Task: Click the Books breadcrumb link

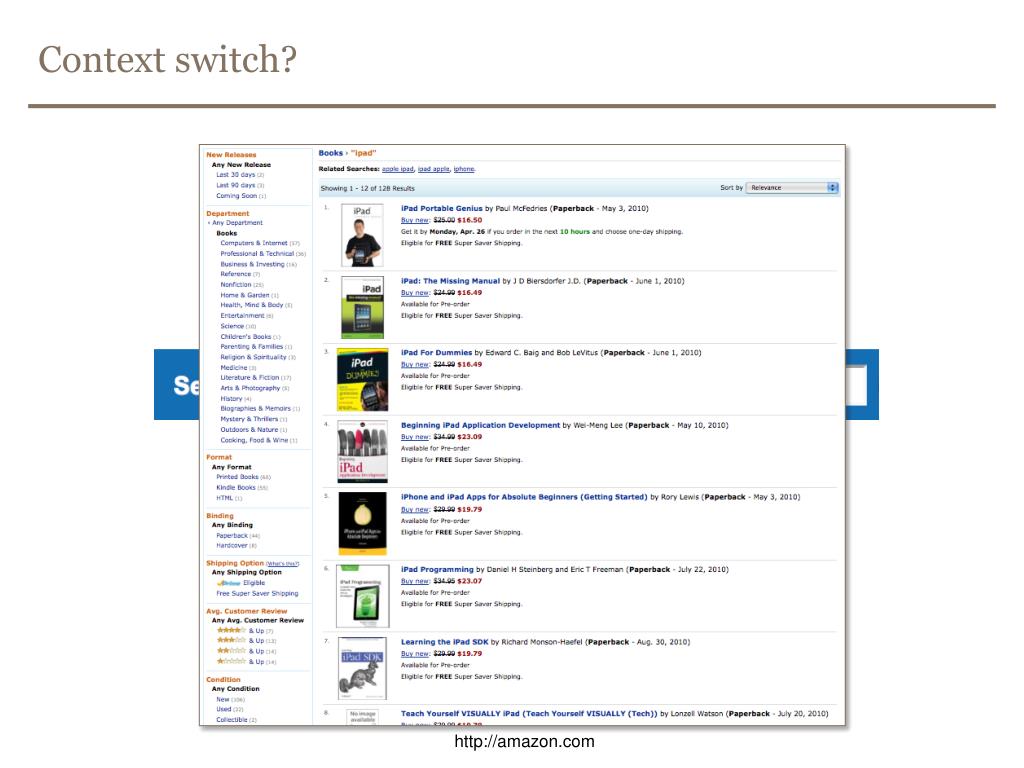Action: (330, 153)
